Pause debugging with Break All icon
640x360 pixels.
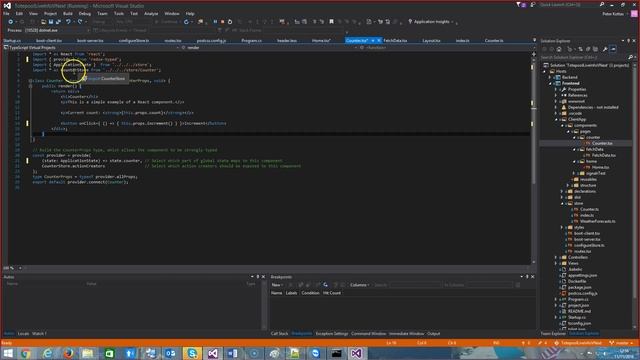(x=215, y=22)
